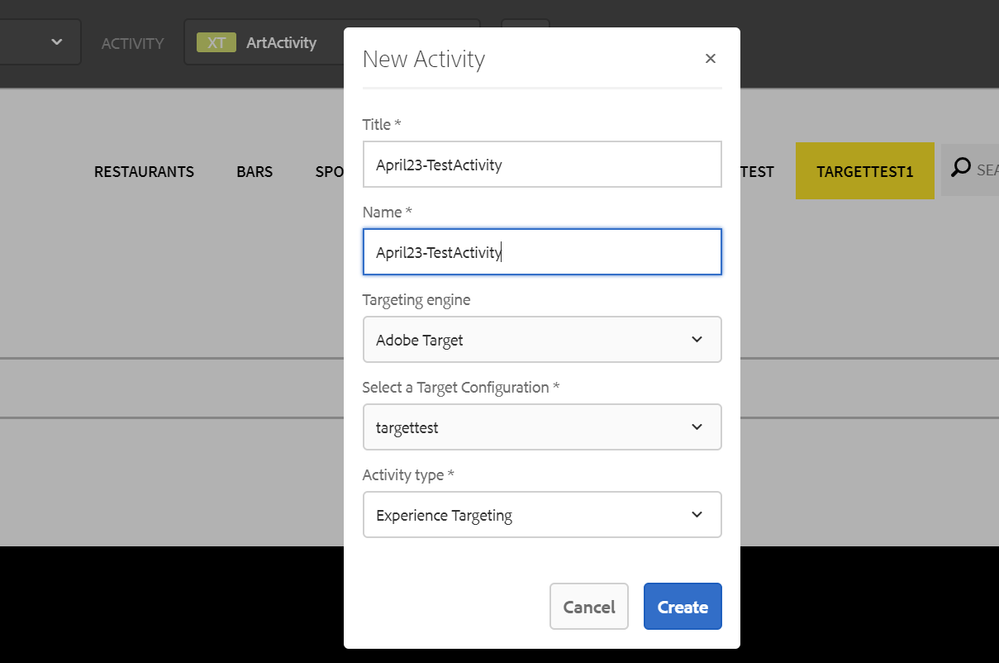Click the ACTIVITY label in the top bar
This screenshot has width=999, height=663.
(x=132, y=44)
